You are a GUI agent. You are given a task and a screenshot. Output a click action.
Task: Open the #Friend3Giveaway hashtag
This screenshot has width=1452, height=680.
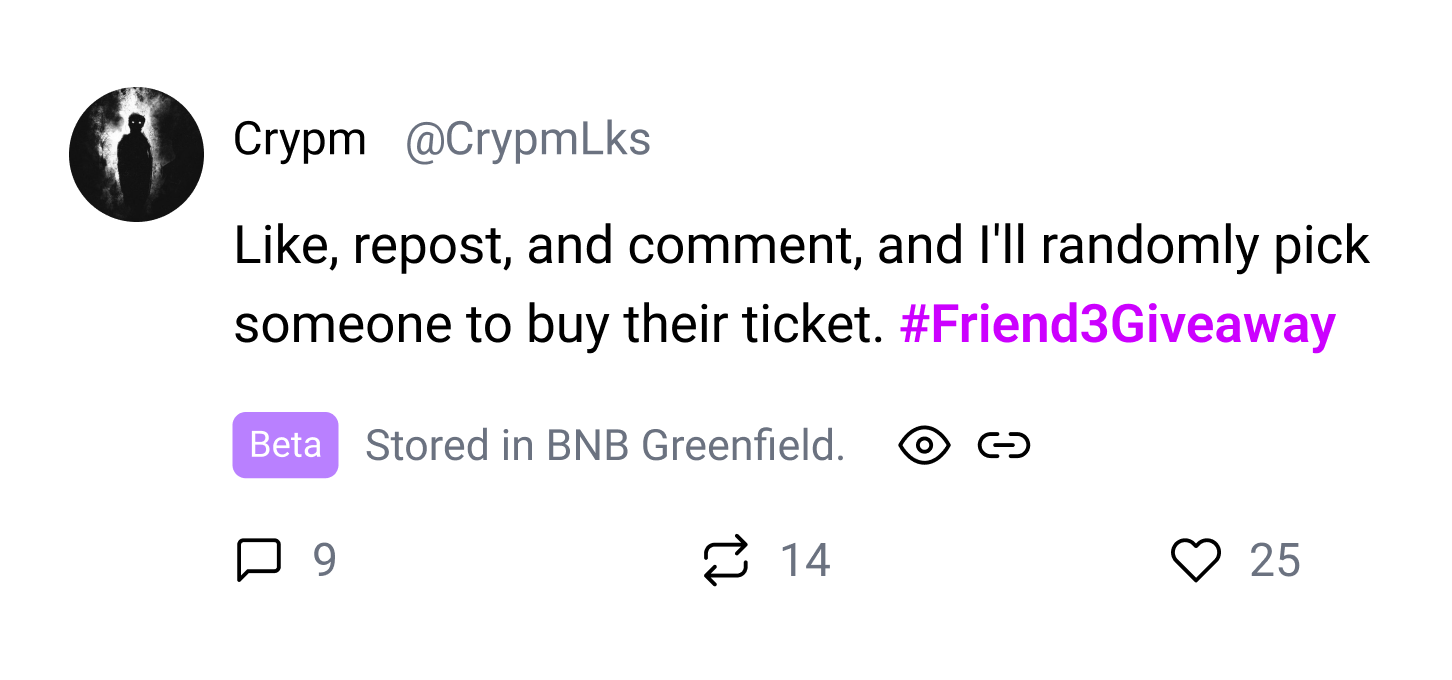[x=1117, y=325]
